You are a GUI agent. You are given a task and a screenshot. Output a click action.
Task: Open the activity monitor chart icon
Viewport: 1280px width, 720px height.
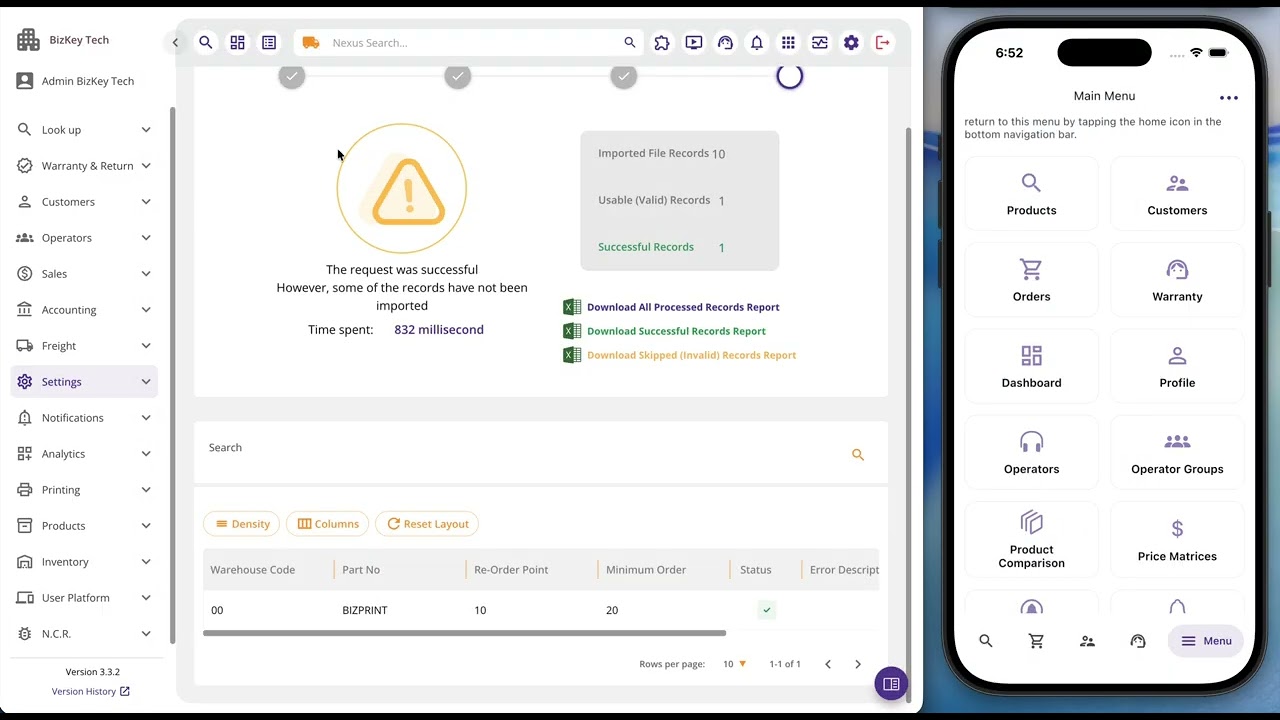[820, 42]
